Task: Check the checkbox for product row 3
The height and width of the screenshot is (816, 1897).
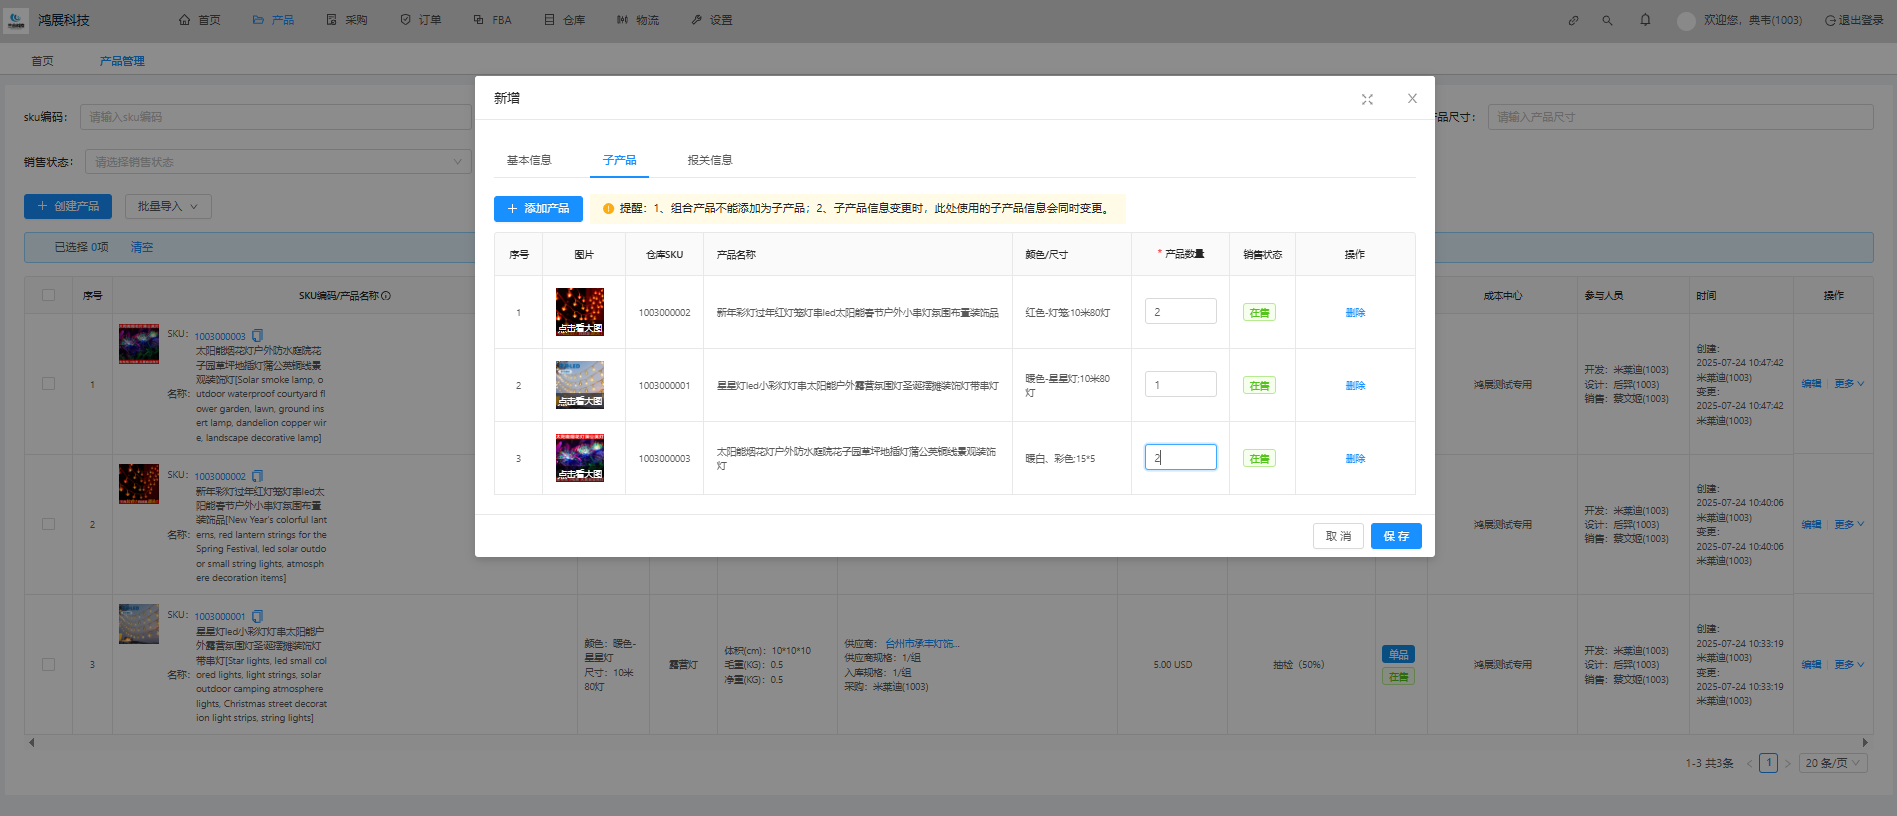Action: click(x=48, y=664)
